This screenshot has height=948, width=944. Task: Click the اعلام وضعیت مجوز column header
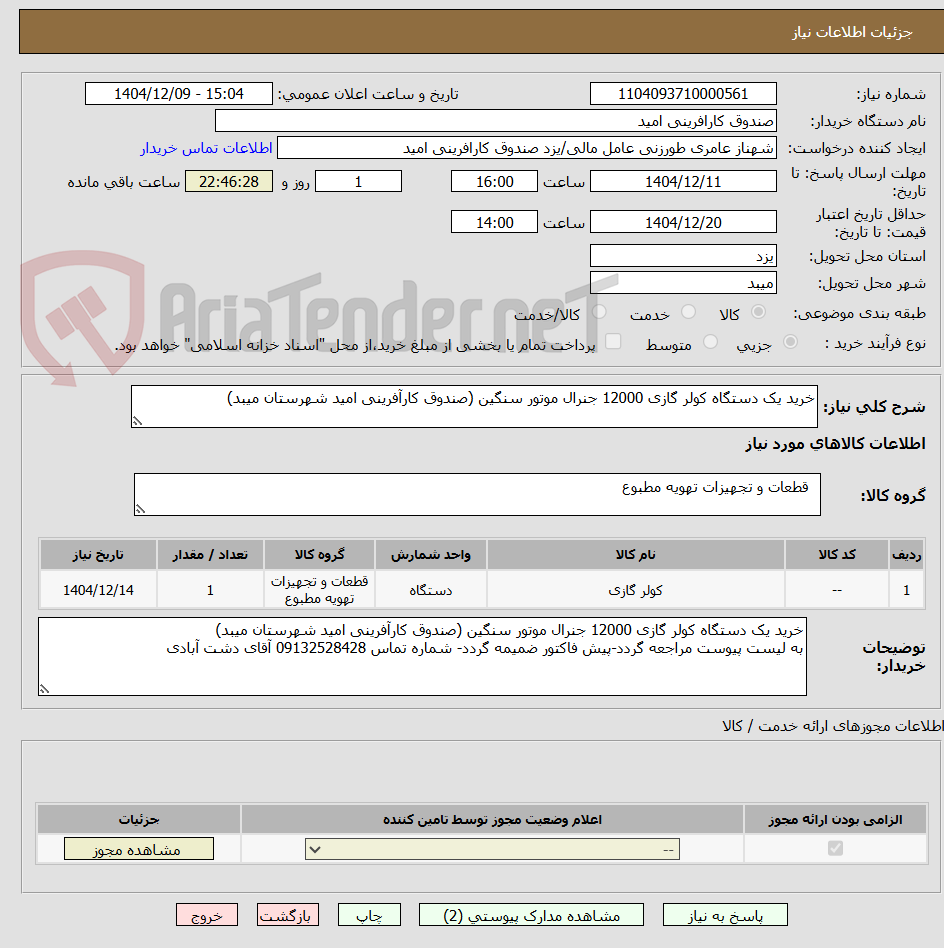pyautogui.click(x=492, y=819)
